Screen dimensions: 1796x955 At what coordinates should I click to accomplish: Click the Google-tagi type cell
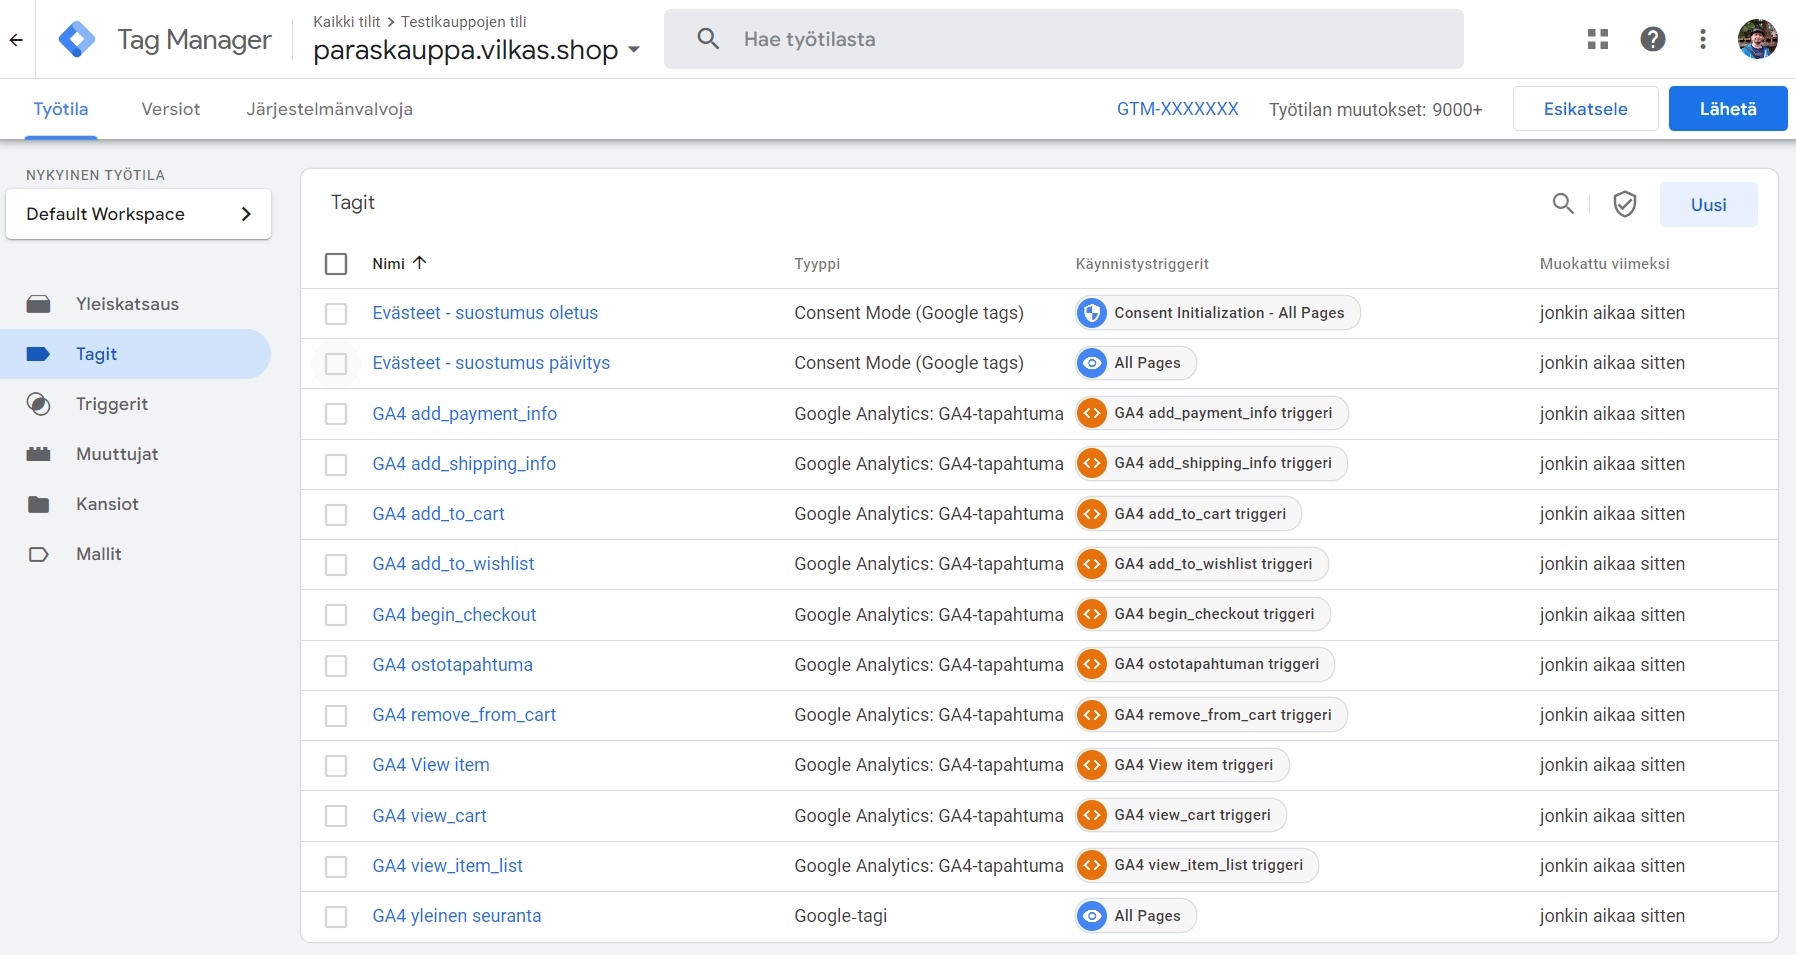[x=841, y=916]
